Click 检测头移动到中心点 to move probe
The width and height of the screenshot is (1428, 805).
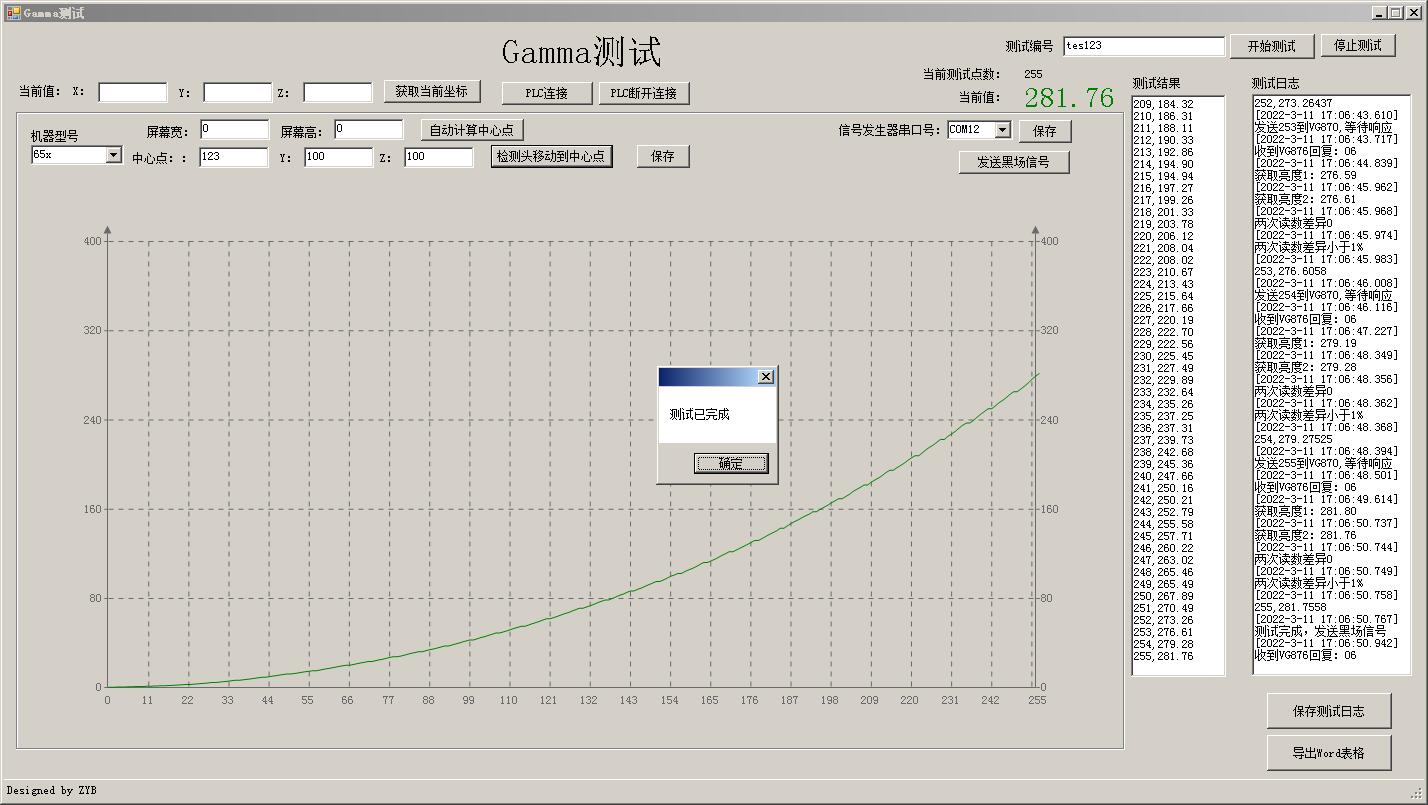551,156
